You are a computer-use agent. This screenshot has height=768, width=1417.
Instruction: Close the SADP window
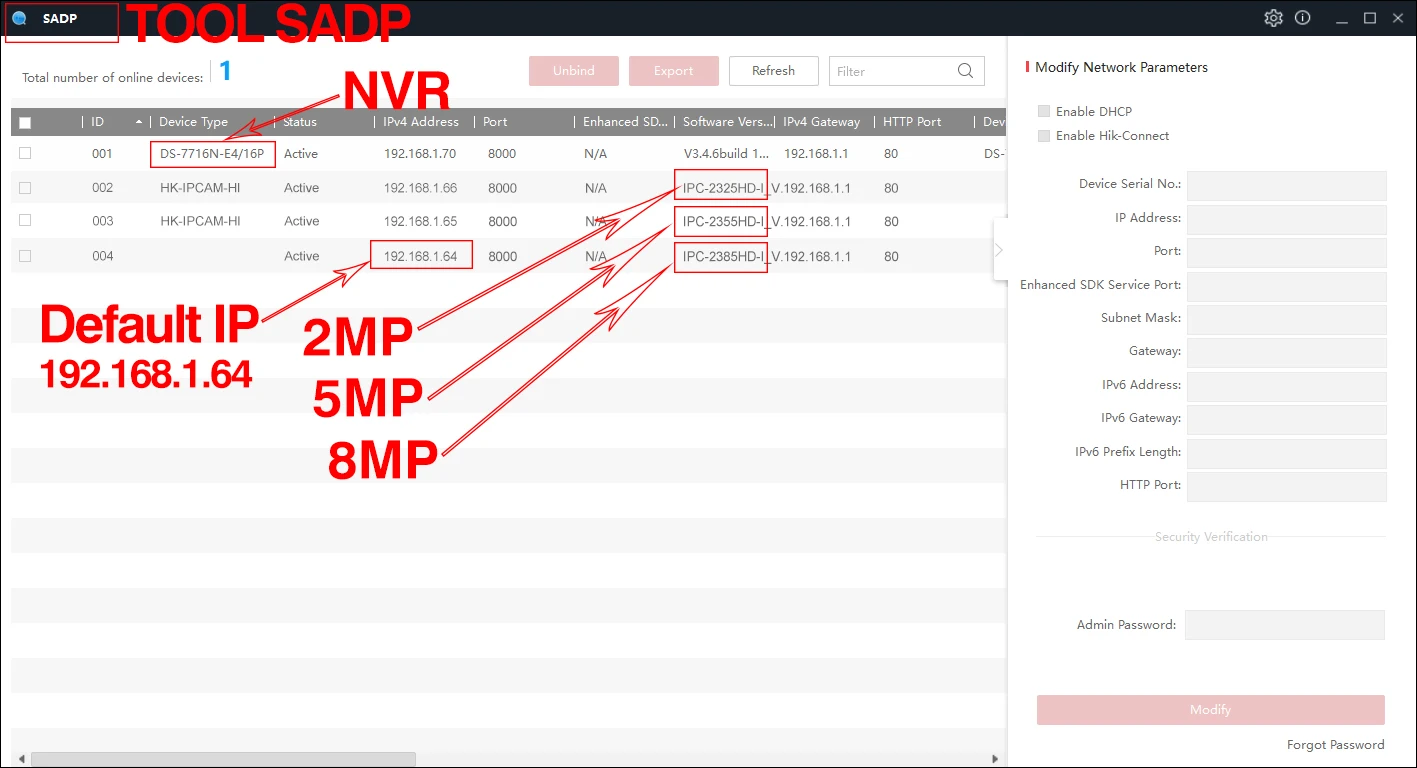(1398, 18)
